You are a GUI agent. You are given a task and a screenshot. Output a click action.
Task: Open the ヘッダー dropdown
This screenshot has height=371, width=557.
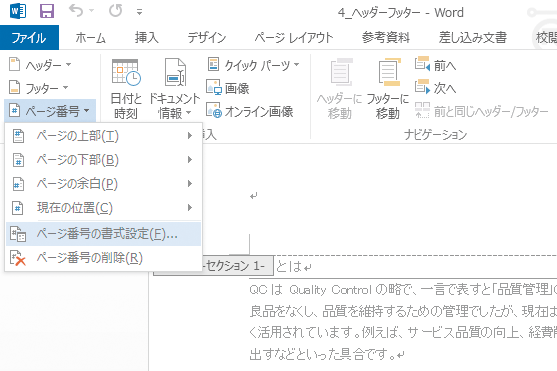(x=40, y=65)
